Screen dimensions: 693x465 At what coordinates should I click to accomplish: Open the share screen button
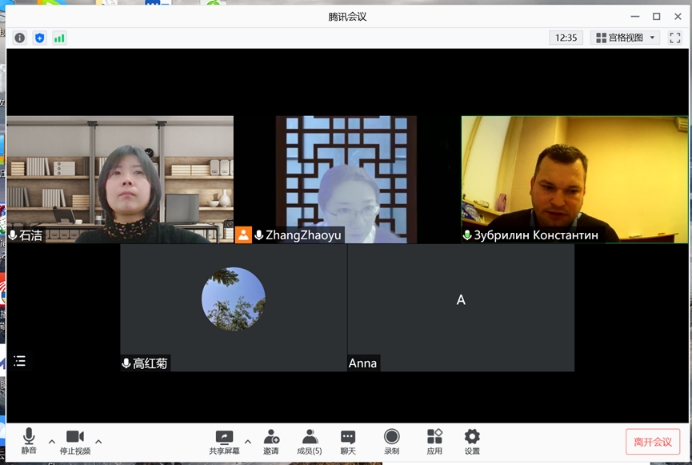(x=224, y=440)
